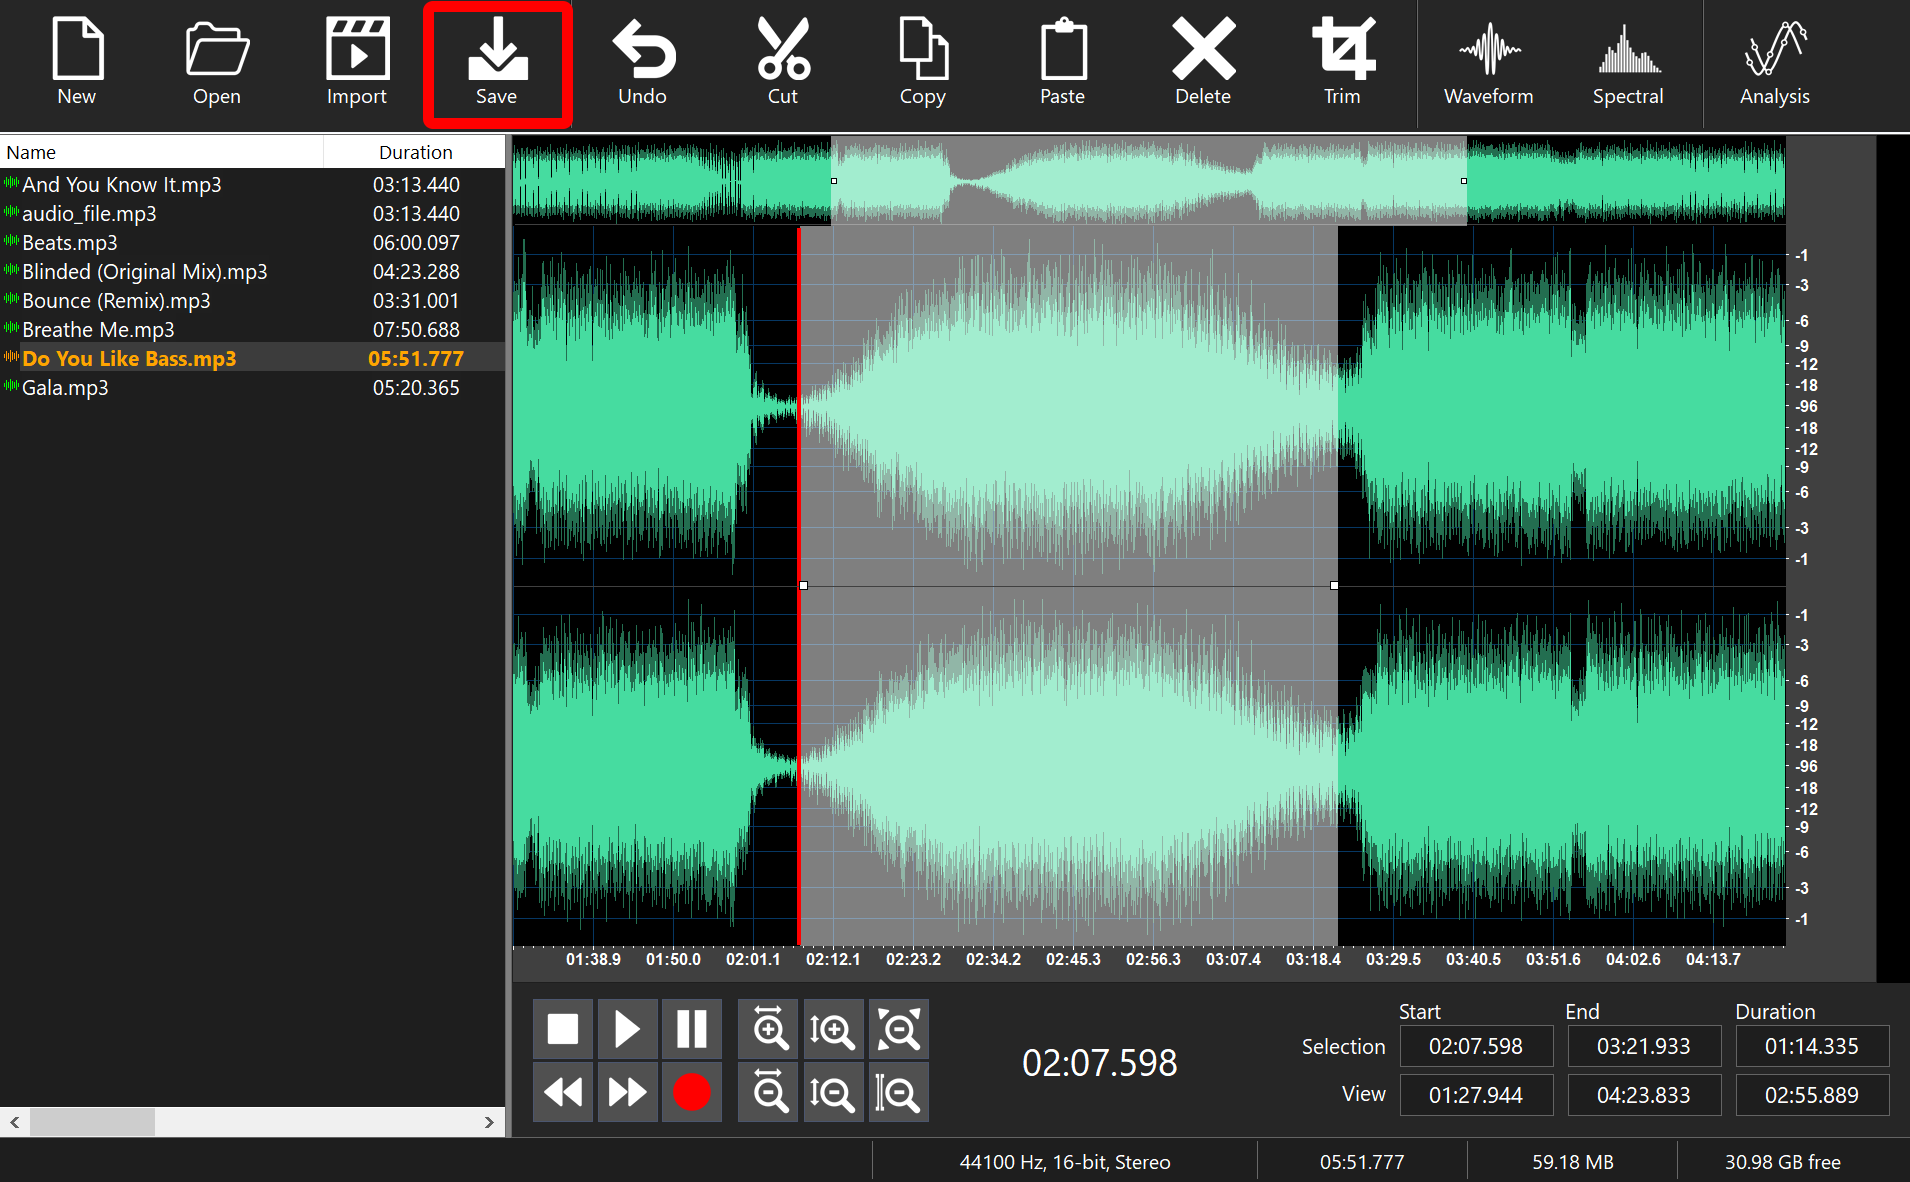Image resolution: width=1910 pixels, height=1182 pixels.
Task: Click the Selection Start time field
Action: click(x=1476, y=1046)
